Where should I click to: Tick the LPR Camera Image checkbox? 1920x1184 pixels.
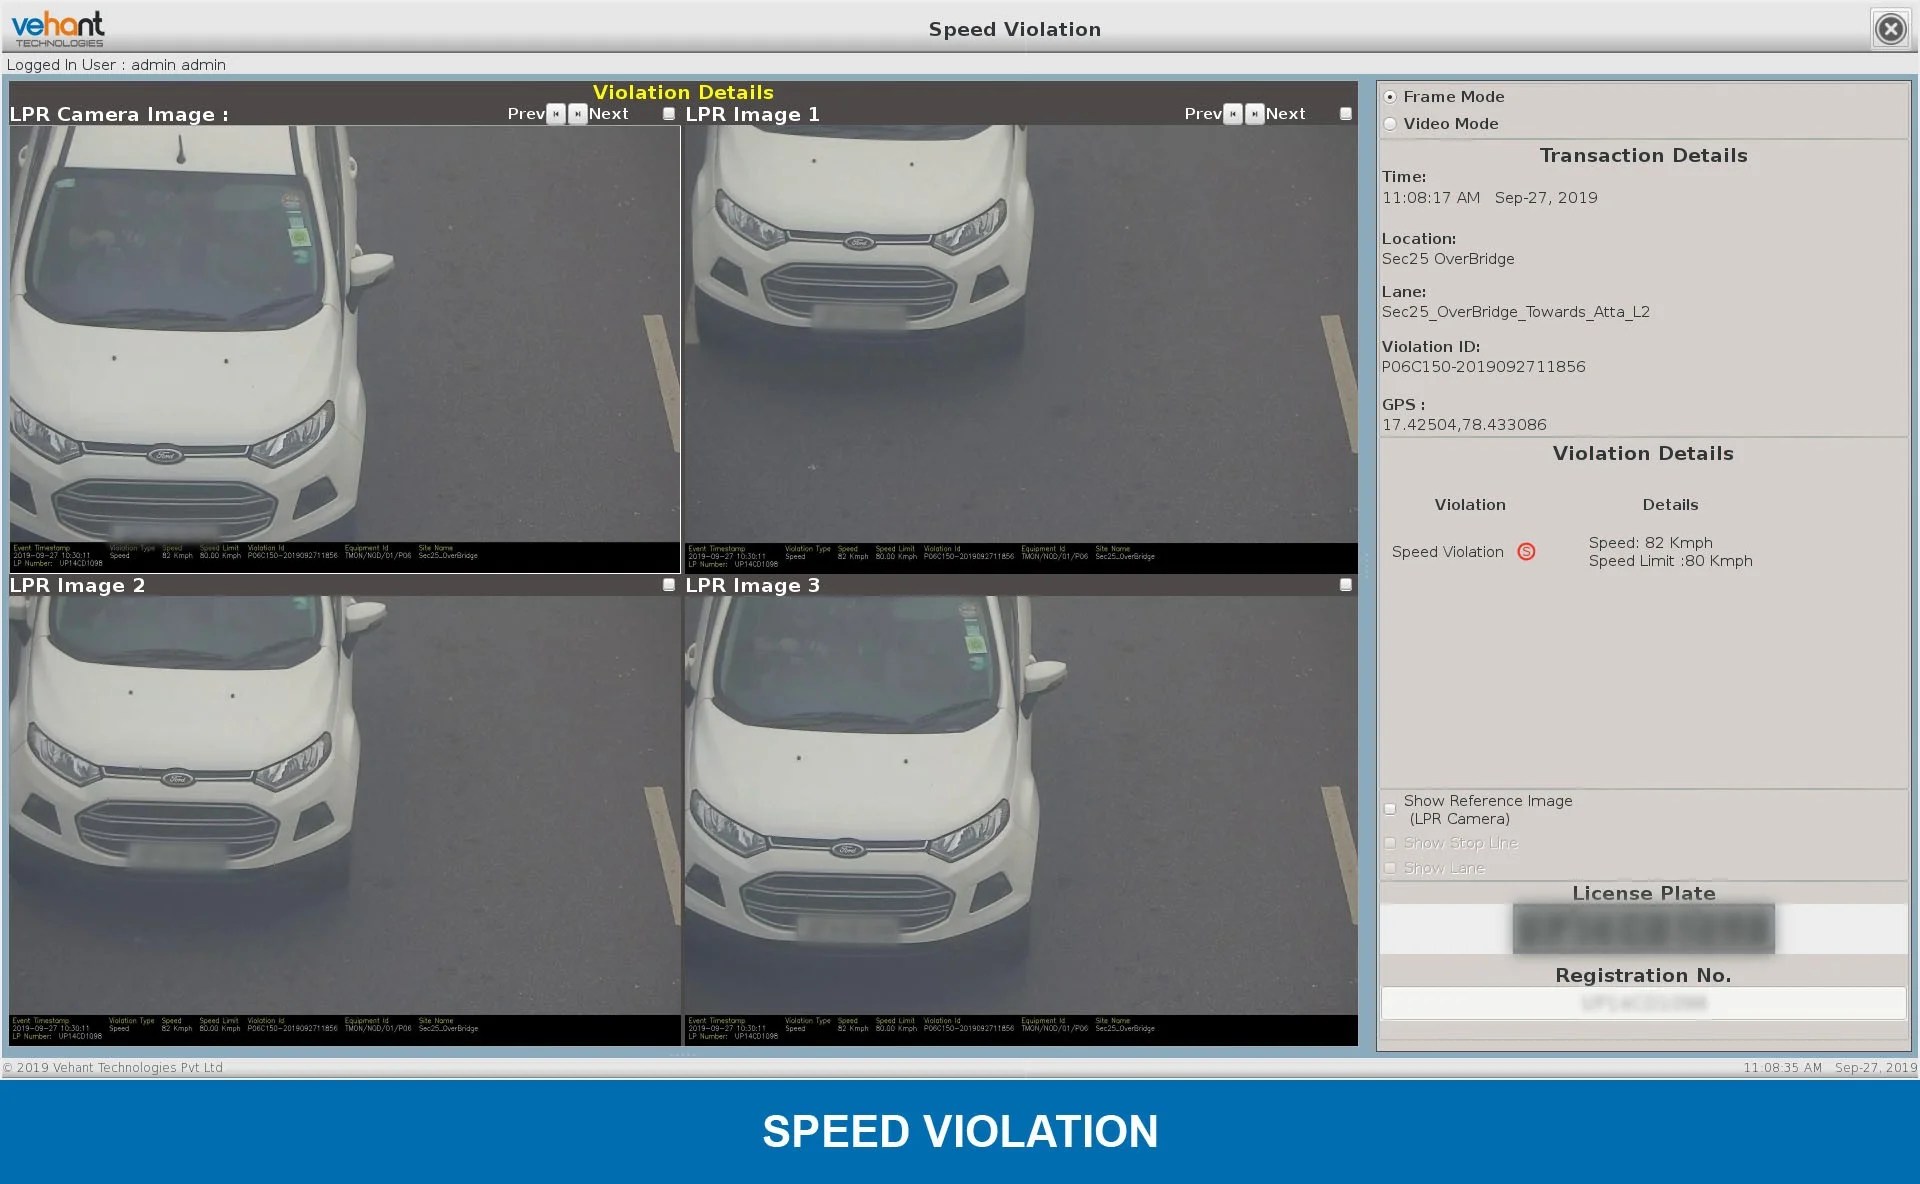click(669, 114)
